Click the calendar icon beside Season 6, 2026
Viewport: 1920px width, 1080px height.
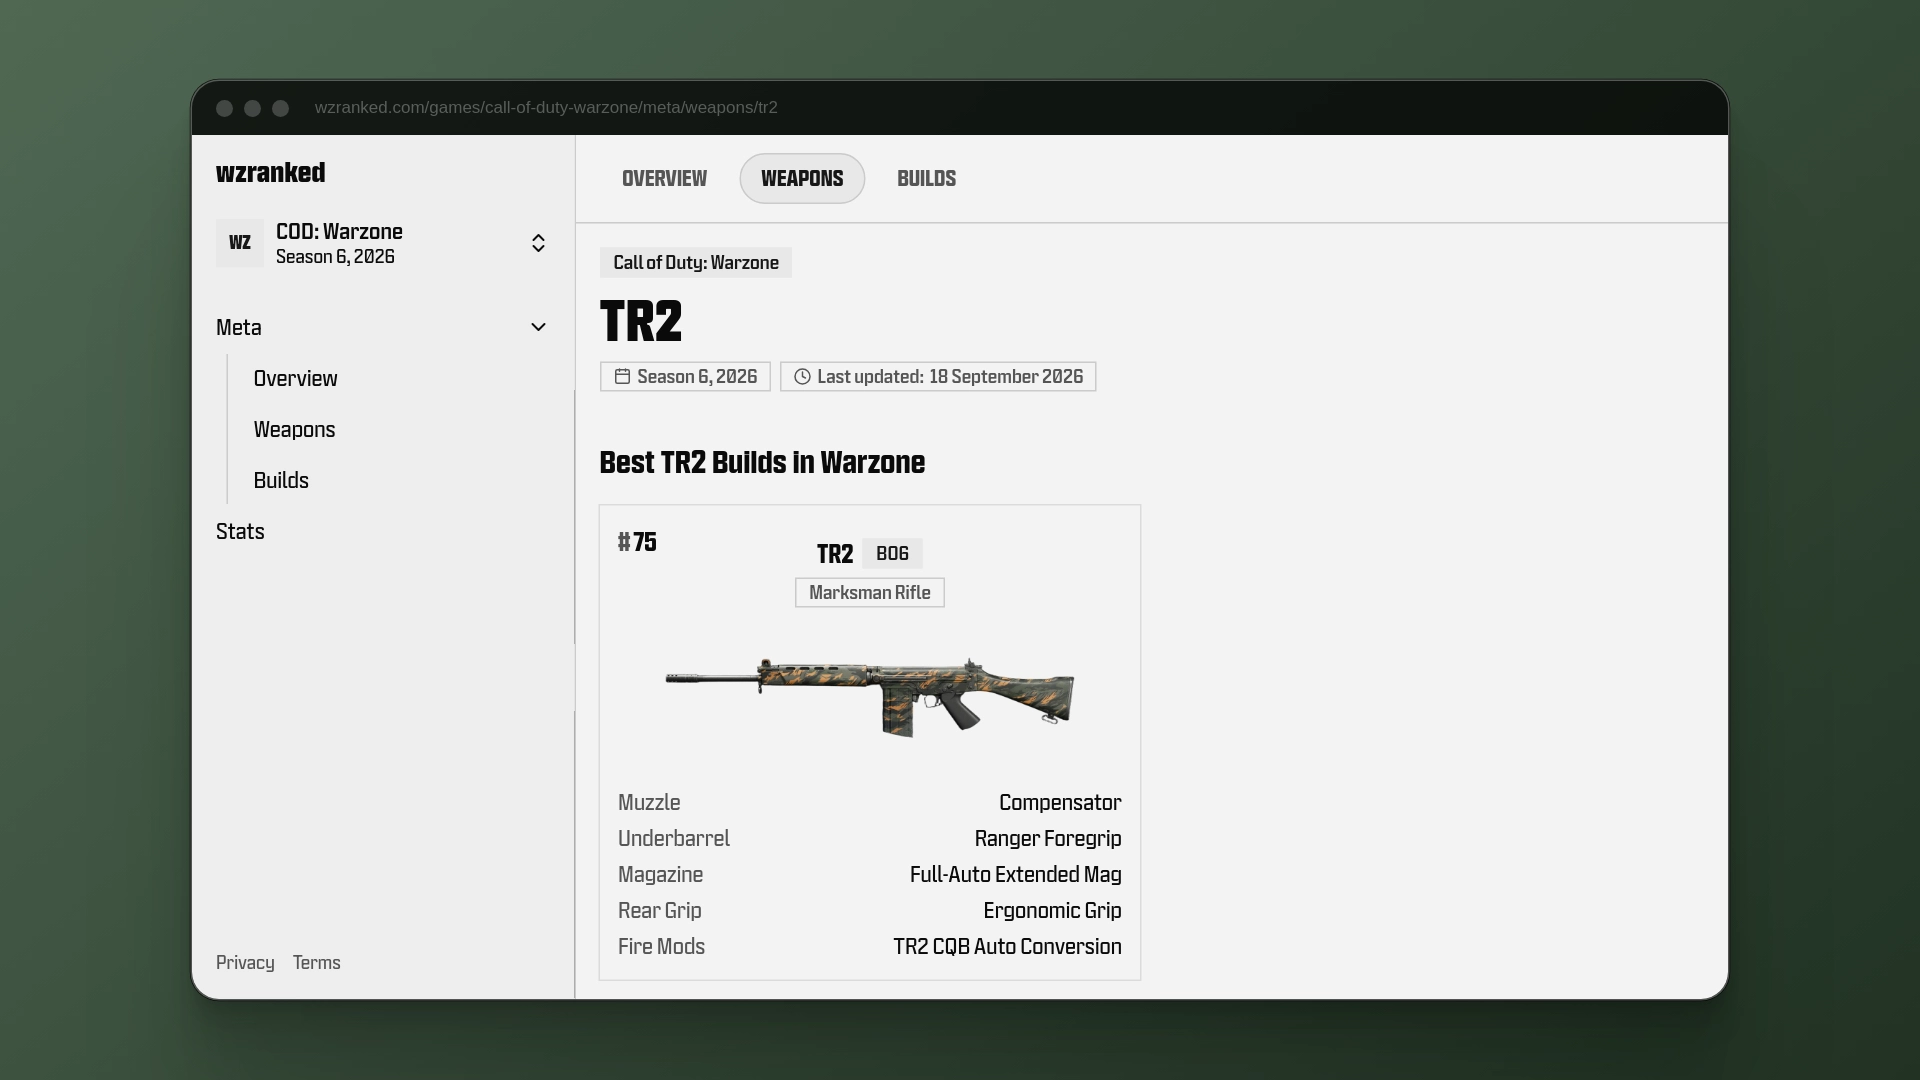pos(622,376)
